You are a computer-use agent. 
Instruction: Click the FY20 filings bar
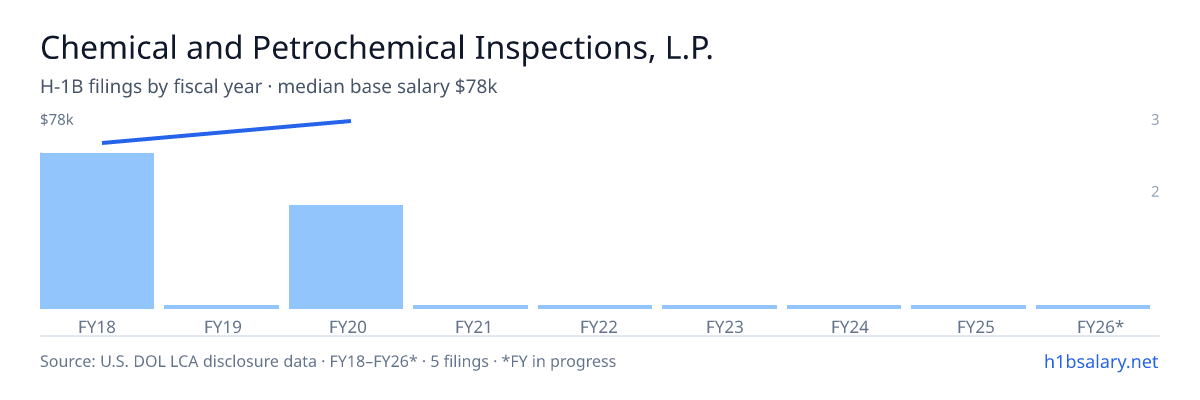(346, 257)
